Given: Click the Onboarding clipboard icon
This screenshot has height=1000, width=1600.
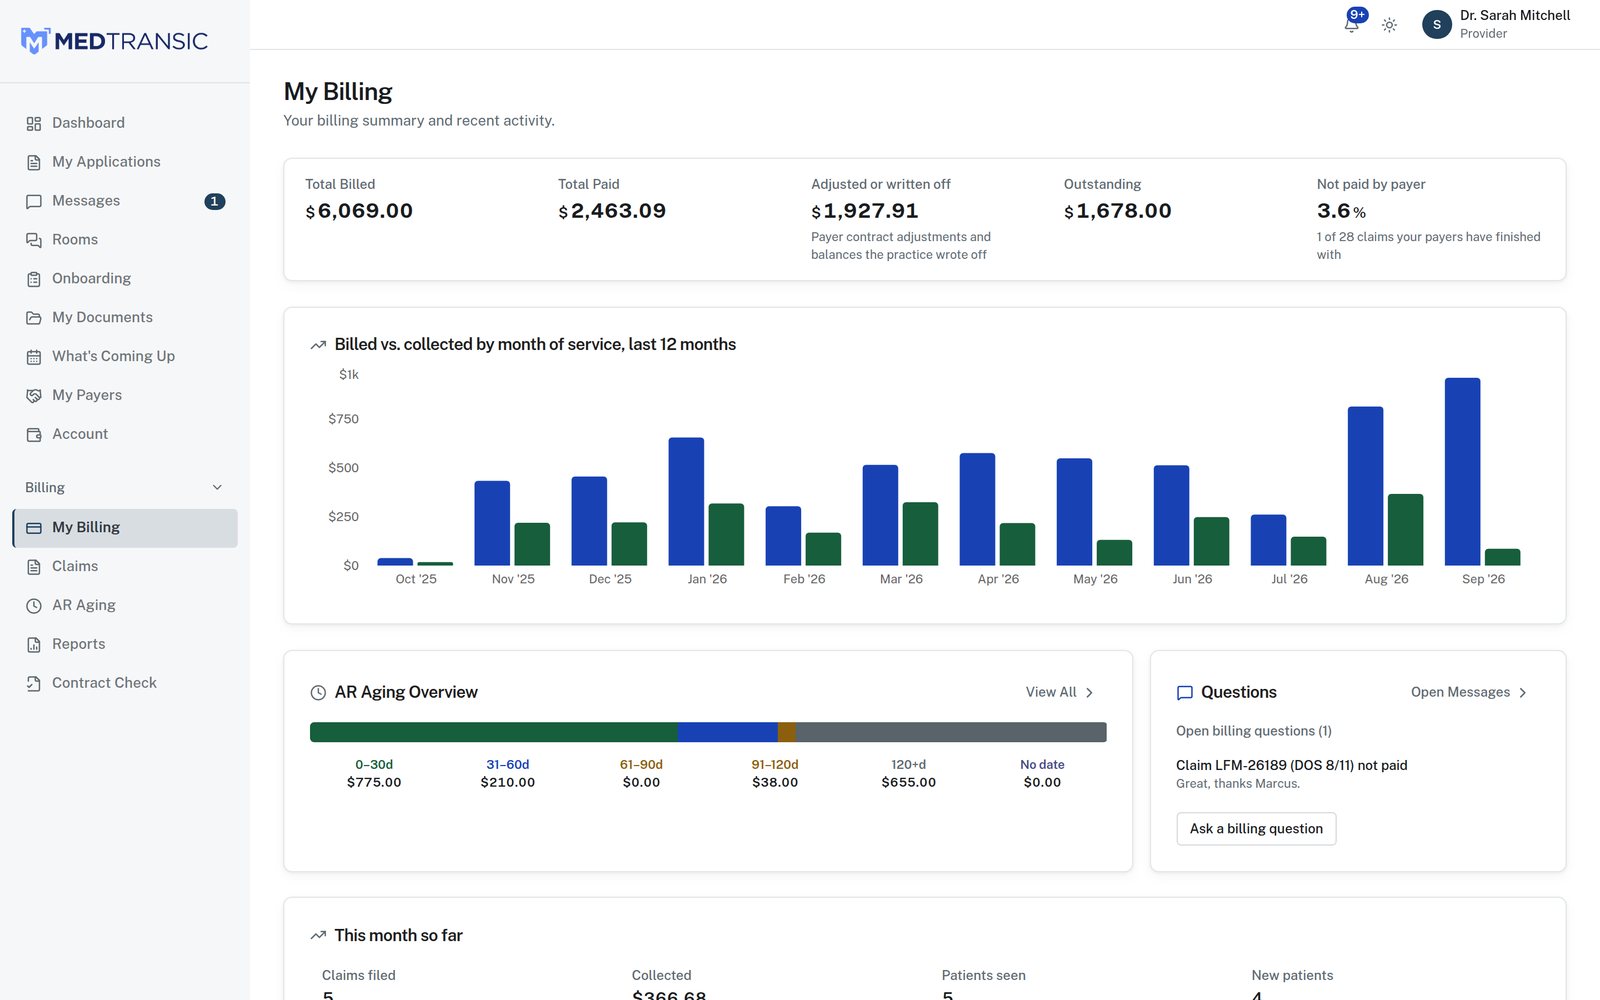Looking at the screenshot, I should tap(34, 279).
